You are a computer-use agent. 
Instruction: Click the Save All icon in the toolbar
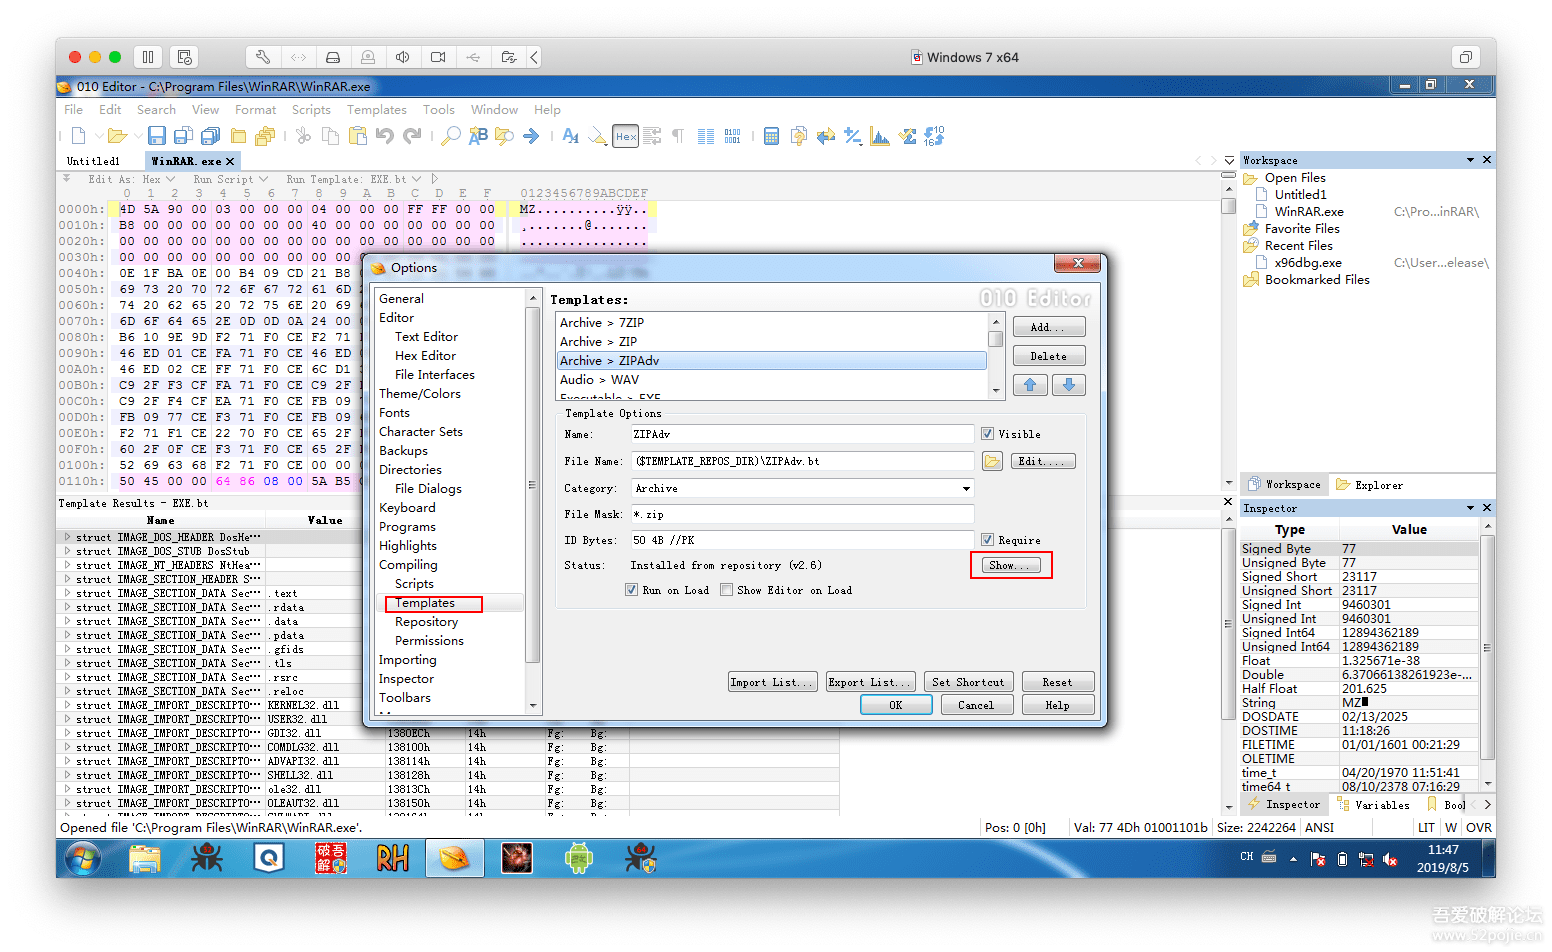[x=210, y=136]
